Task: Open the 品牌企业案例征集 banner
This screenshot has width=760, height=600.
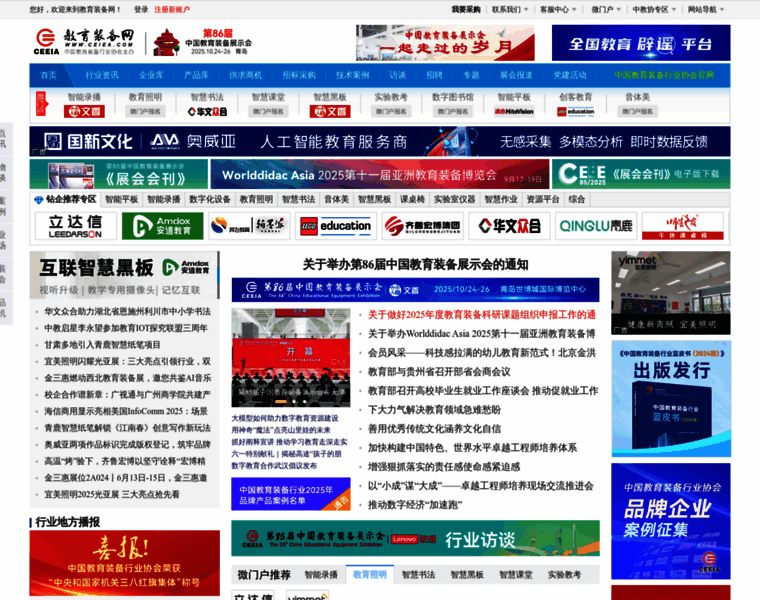Action: tap(671, 521)
